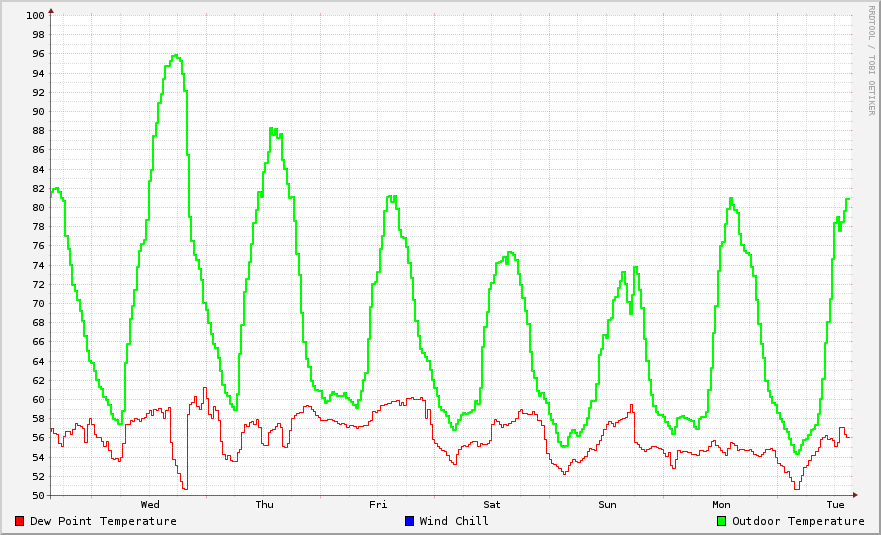Click the Wednesday dew point dip near 51
This screenshot has width=881, height=535.
tap(185, 487)
